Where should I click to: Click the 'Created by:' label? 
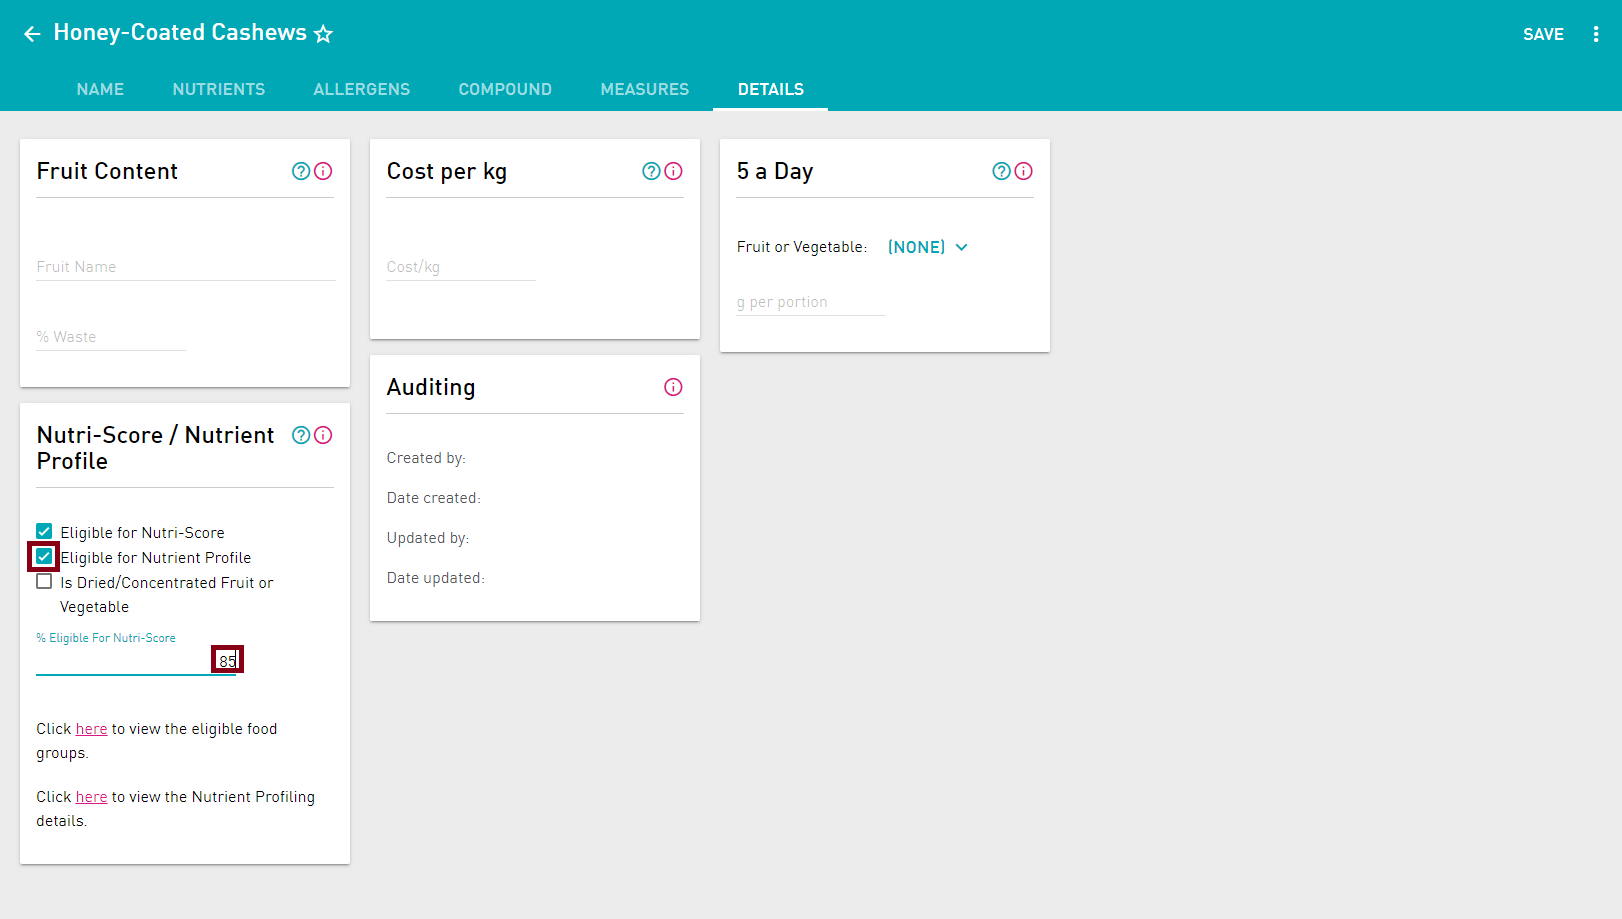(426, 458)
